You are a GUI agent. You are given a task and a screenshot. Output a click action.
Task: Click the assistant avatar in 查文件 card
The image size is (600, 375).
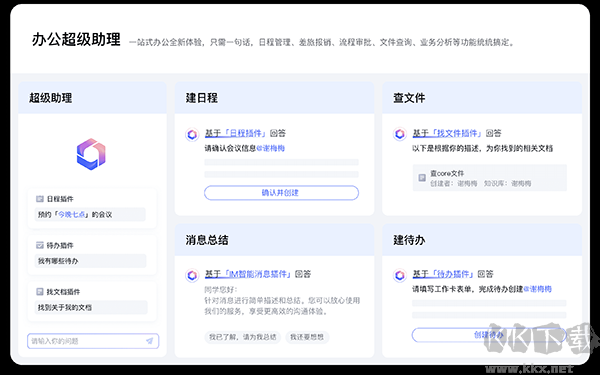pos(400,134)
